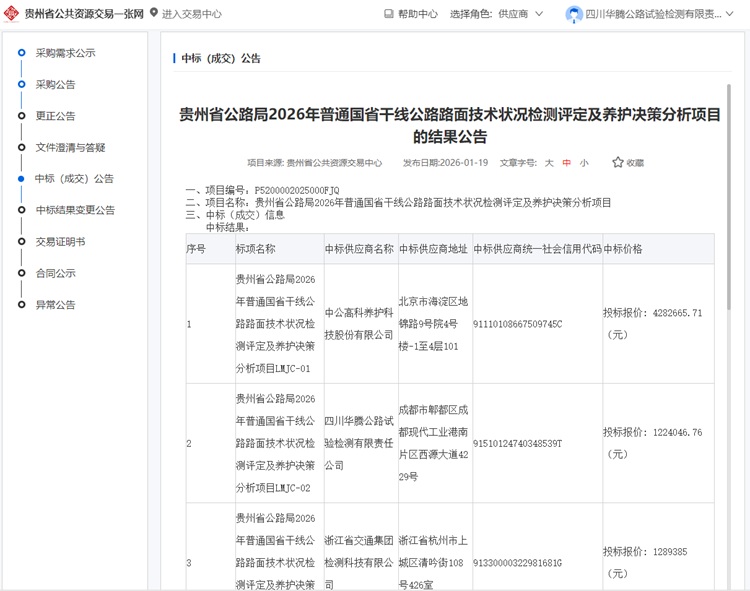The height and width of the screenshot is (591, 750).
Task: Click project number P5200002025000FJQ
Action: point(297,190)
